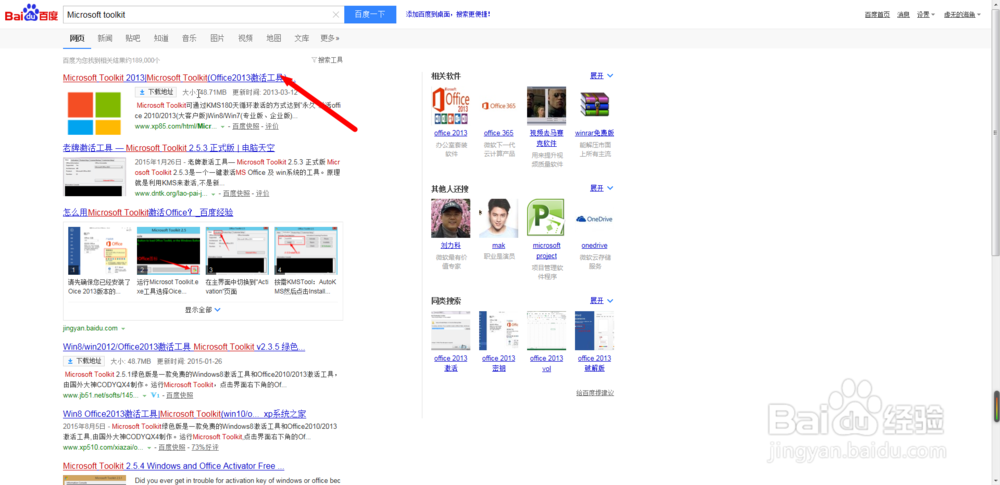Open the Office 2013 software icon

pyautogui.click(x=450, y=105)
